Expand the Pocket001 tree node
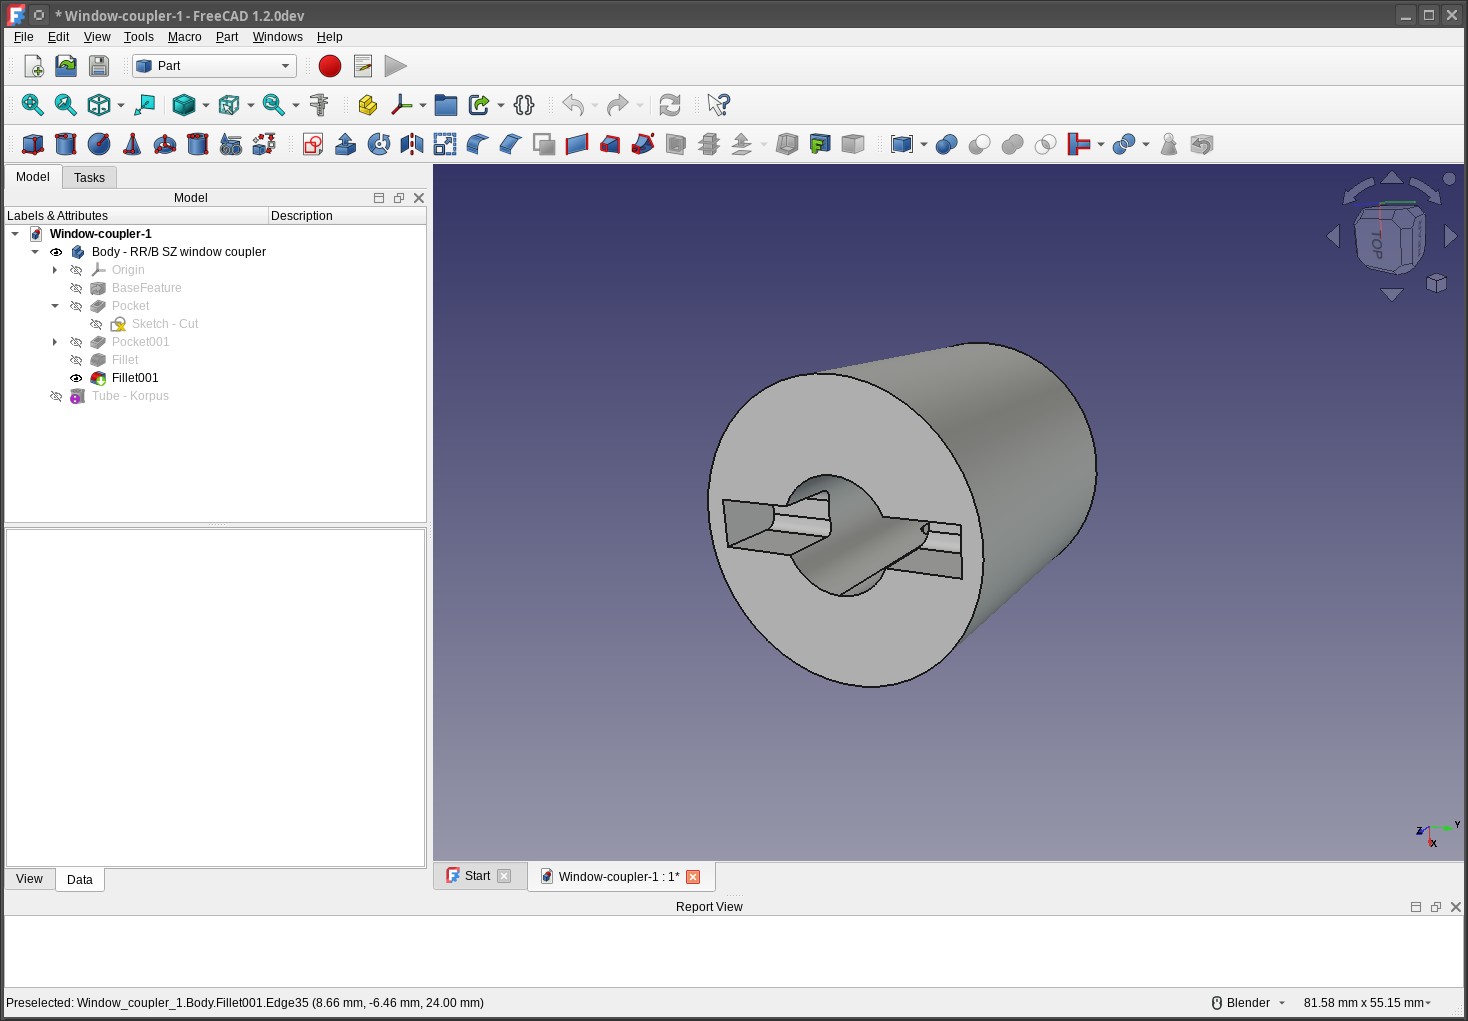 click(x=55, y=342)
